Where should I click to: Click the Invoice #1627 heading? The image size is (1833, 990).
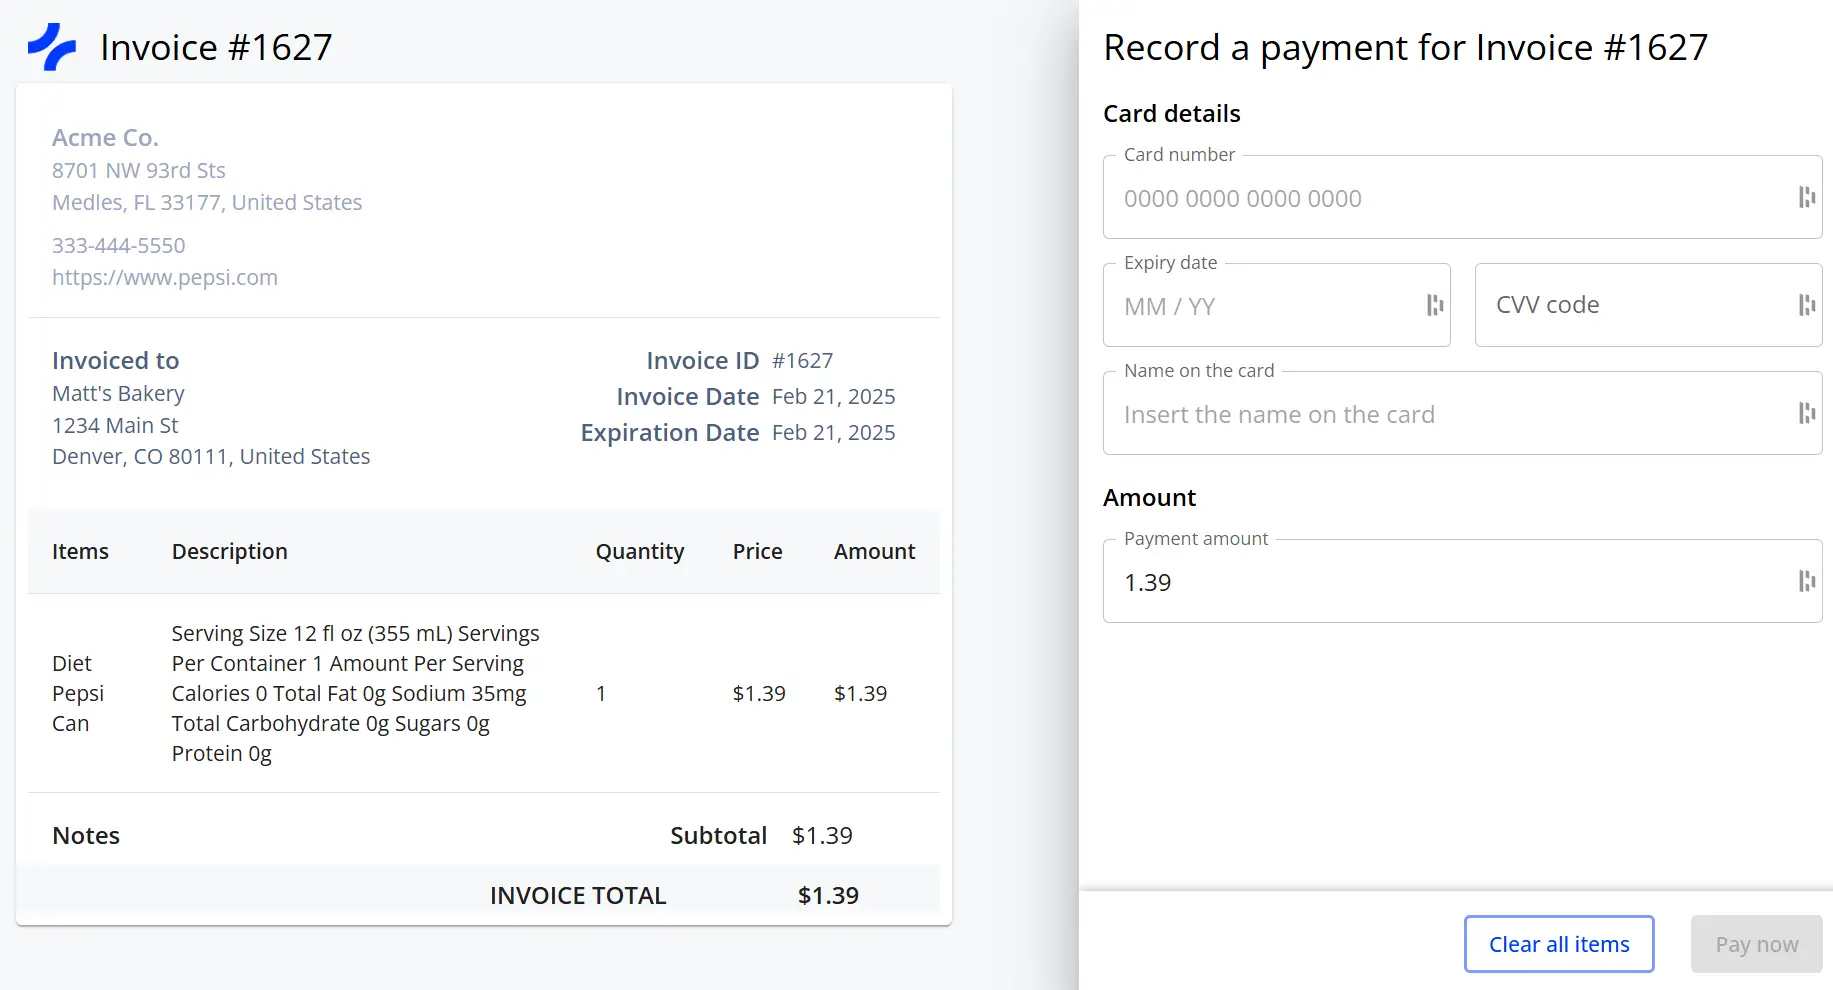[x=215, y=46]
